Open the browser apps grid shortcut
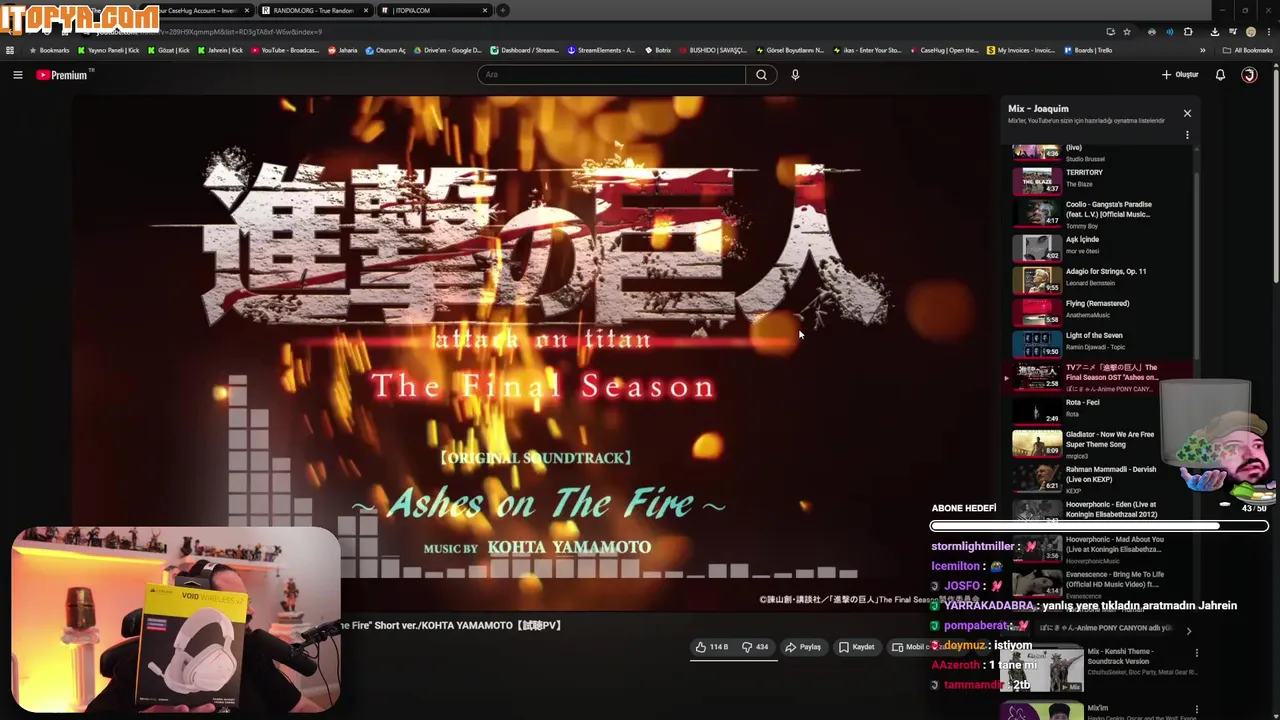 (10, 50)
